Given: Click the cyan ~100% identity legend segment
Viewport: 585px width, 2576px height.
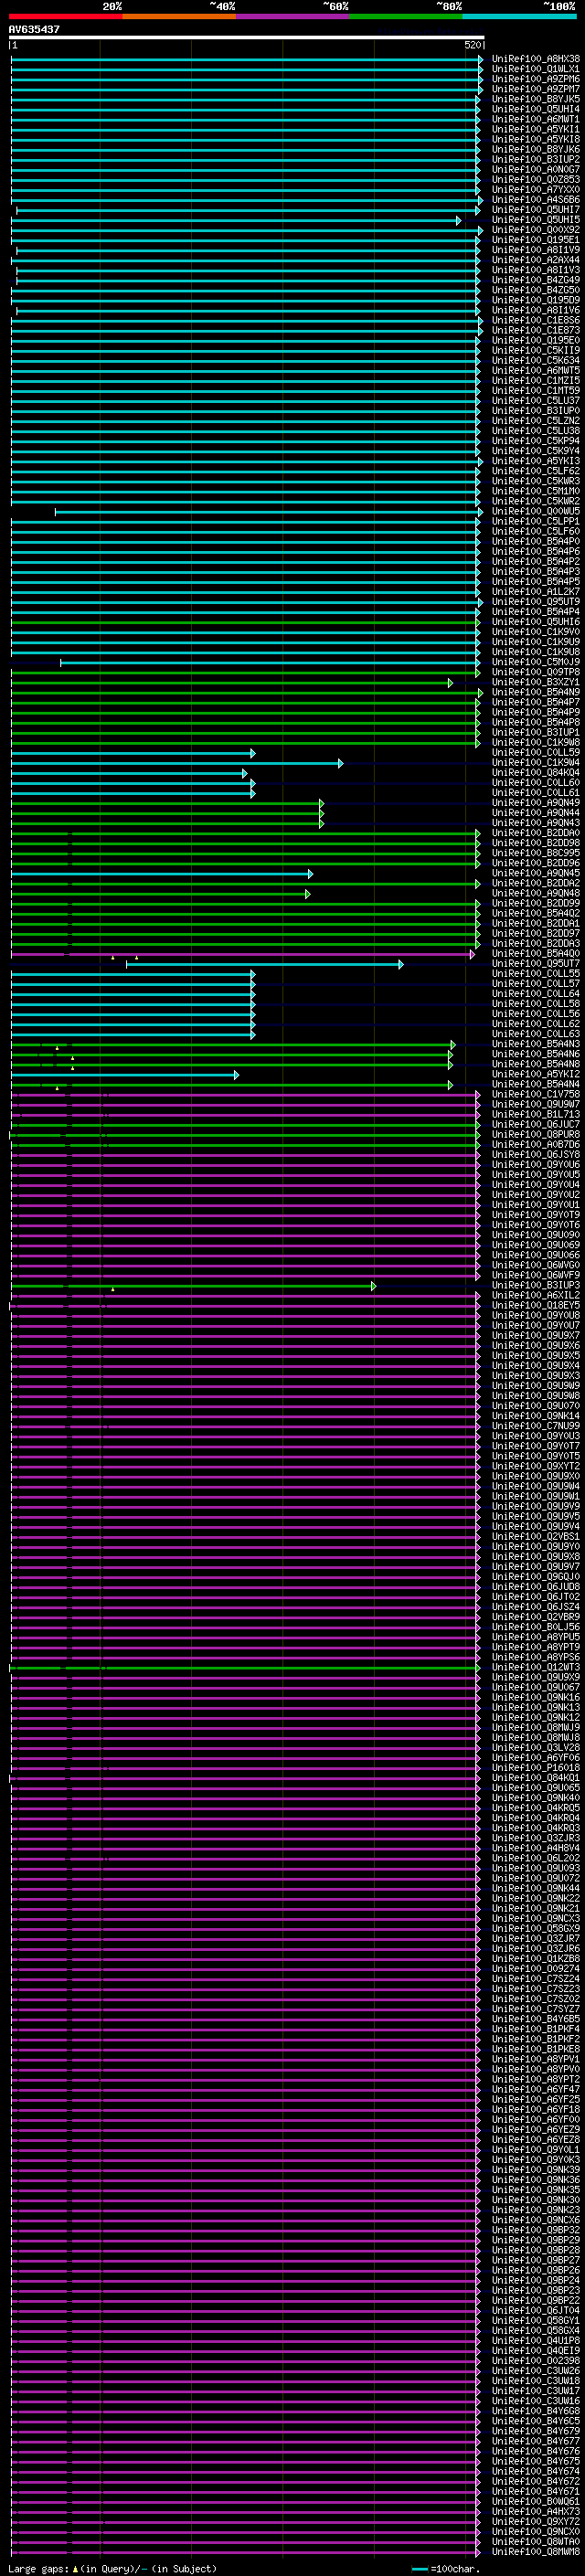Looking at the screenshot, I should pyautogui.click(x=520, y=16).
